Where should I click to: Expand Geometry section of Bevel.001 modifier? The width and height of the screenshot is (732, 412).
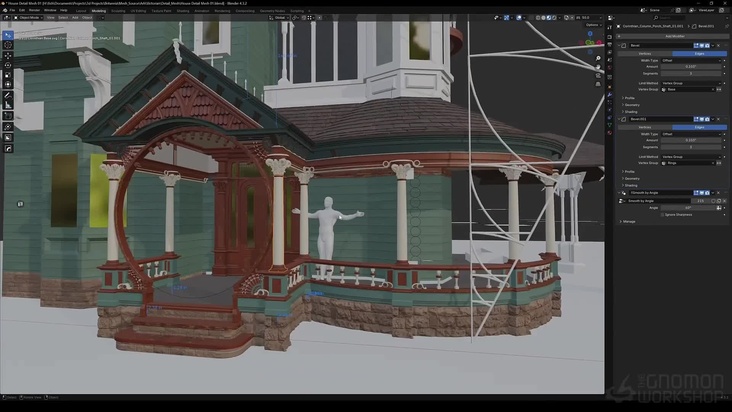pos(631,179)
